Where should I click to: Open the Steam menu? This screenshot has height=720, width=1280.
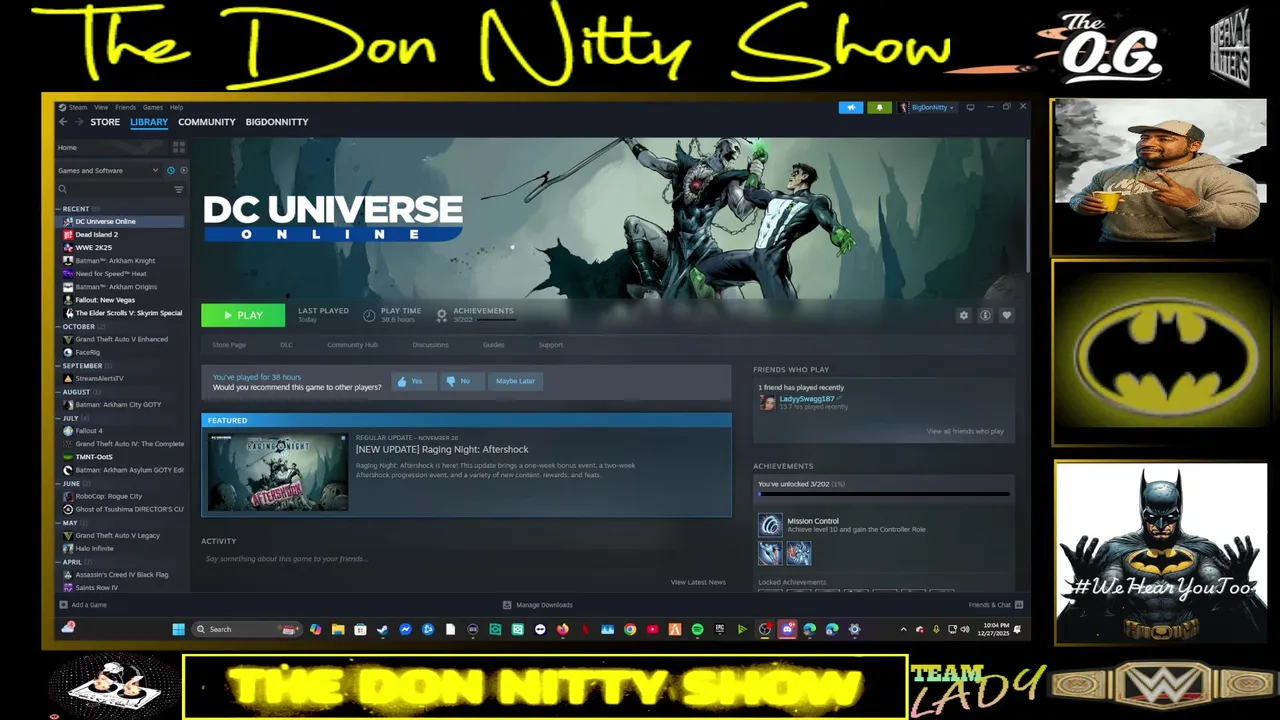coord(78,107)
